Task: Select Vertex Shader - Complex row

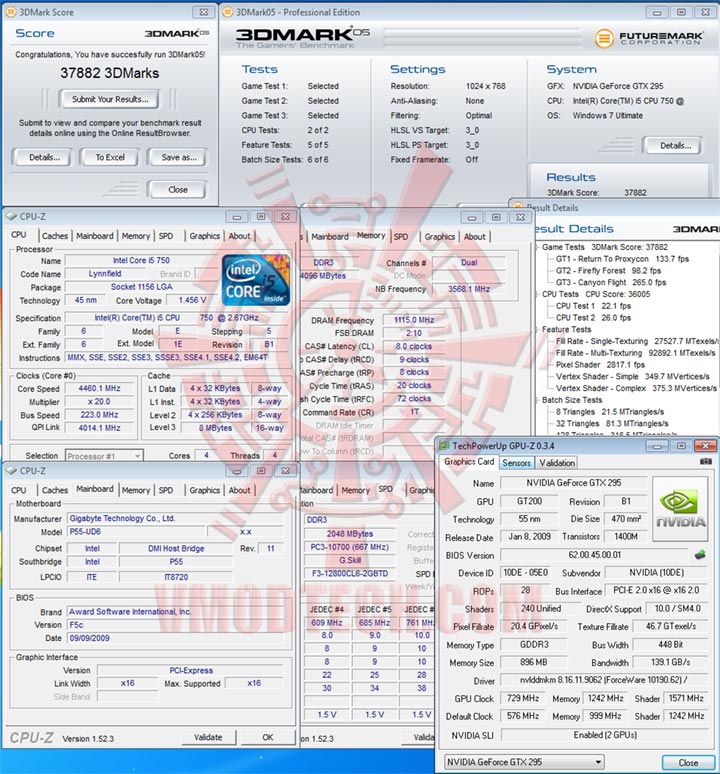Action: (x=636, y=388)
